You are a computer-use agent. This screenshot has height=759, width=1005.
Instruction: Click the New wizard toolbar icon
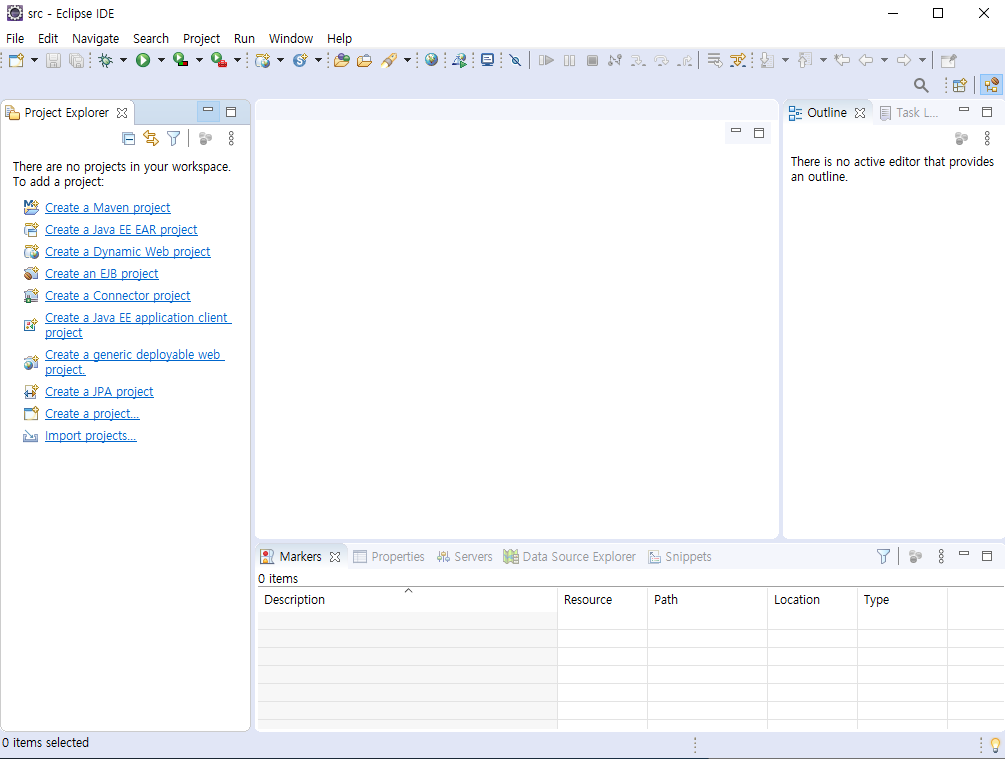(x=17, y=60)
